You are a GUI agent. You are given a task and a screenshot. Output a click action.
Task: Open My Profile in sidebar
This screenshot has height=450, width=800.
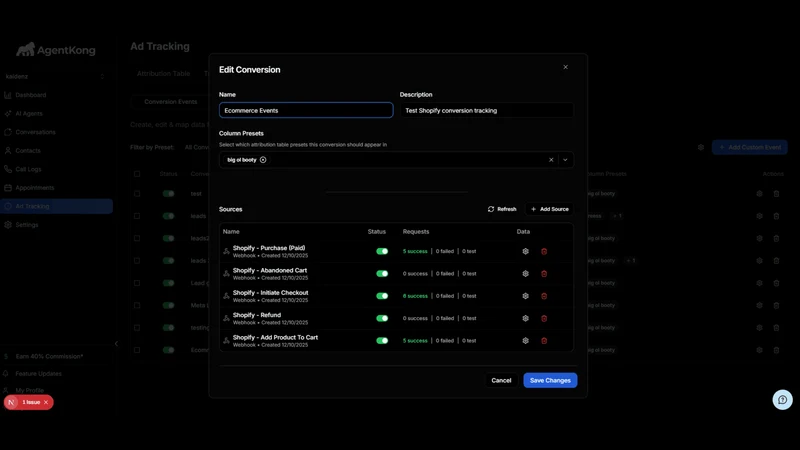[x=30, y=390]
